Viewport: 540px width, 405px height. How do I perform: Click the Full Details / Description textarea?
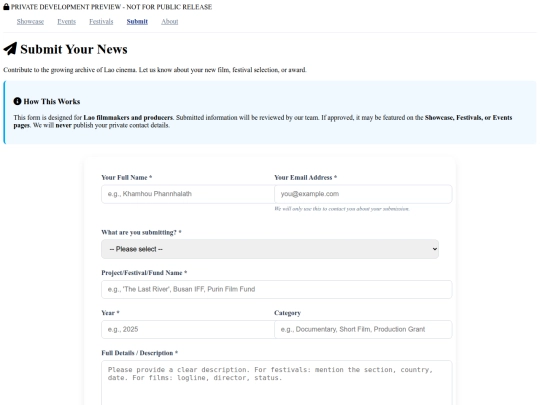tap(277, 383)
